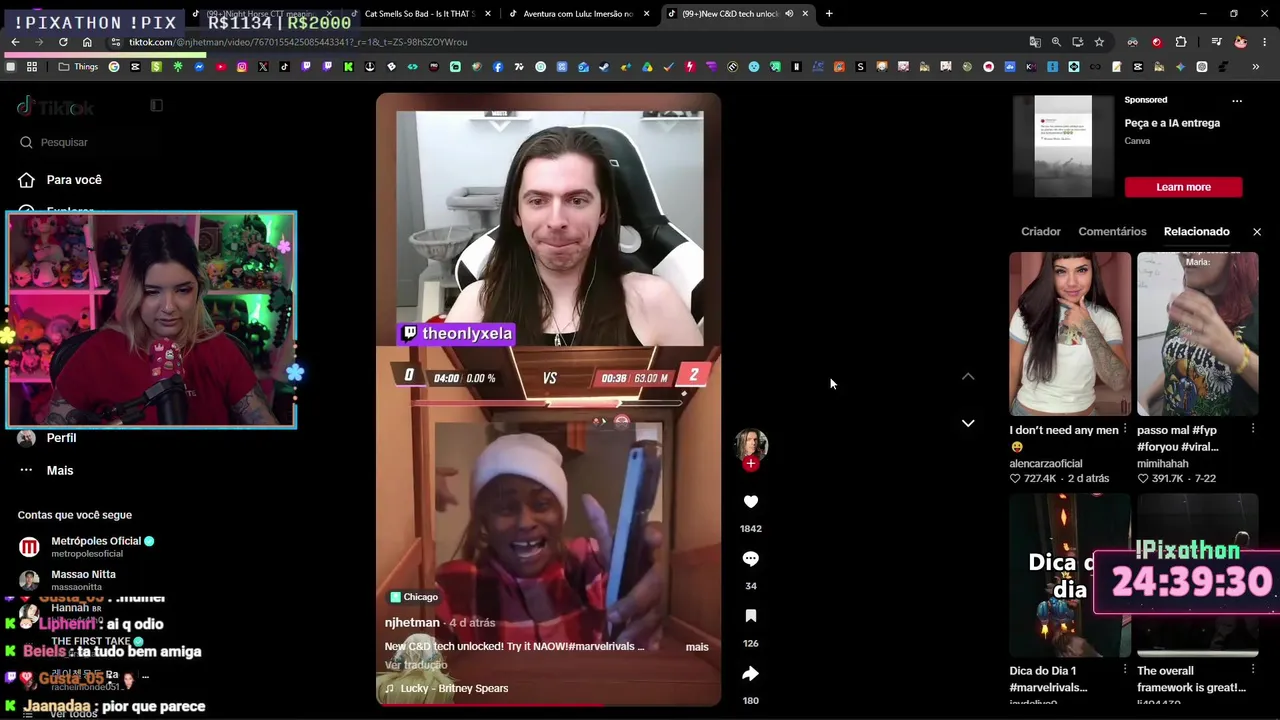Open options for 'passo mal #fyp' video

1253,429
